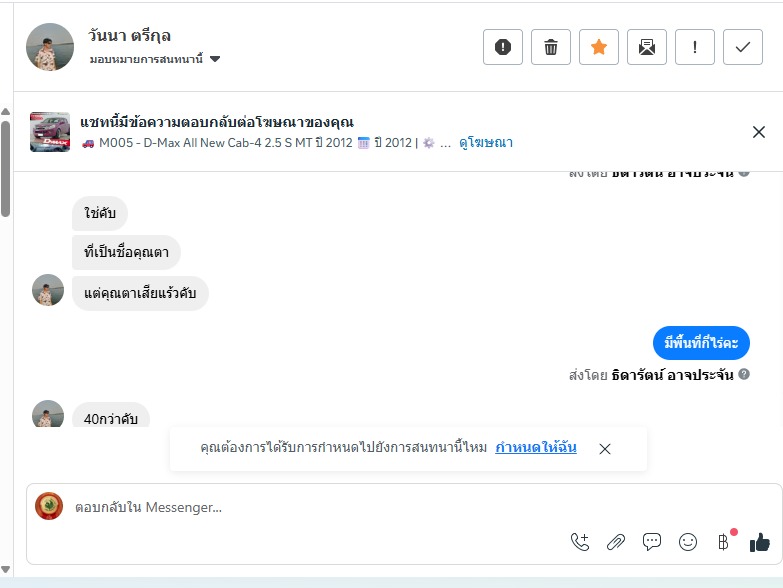Attach a file with paperclip icon
Image resolution: width=783 pixels, height=588 pixels.
click(x=616, y=542)
